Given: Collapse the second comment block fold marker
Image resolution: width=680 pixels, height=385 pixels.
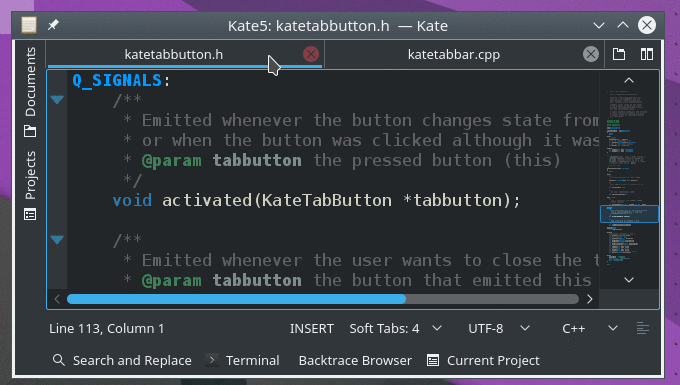Looking at the screenshot, I should pyautogui.click(x=57, y=239).
